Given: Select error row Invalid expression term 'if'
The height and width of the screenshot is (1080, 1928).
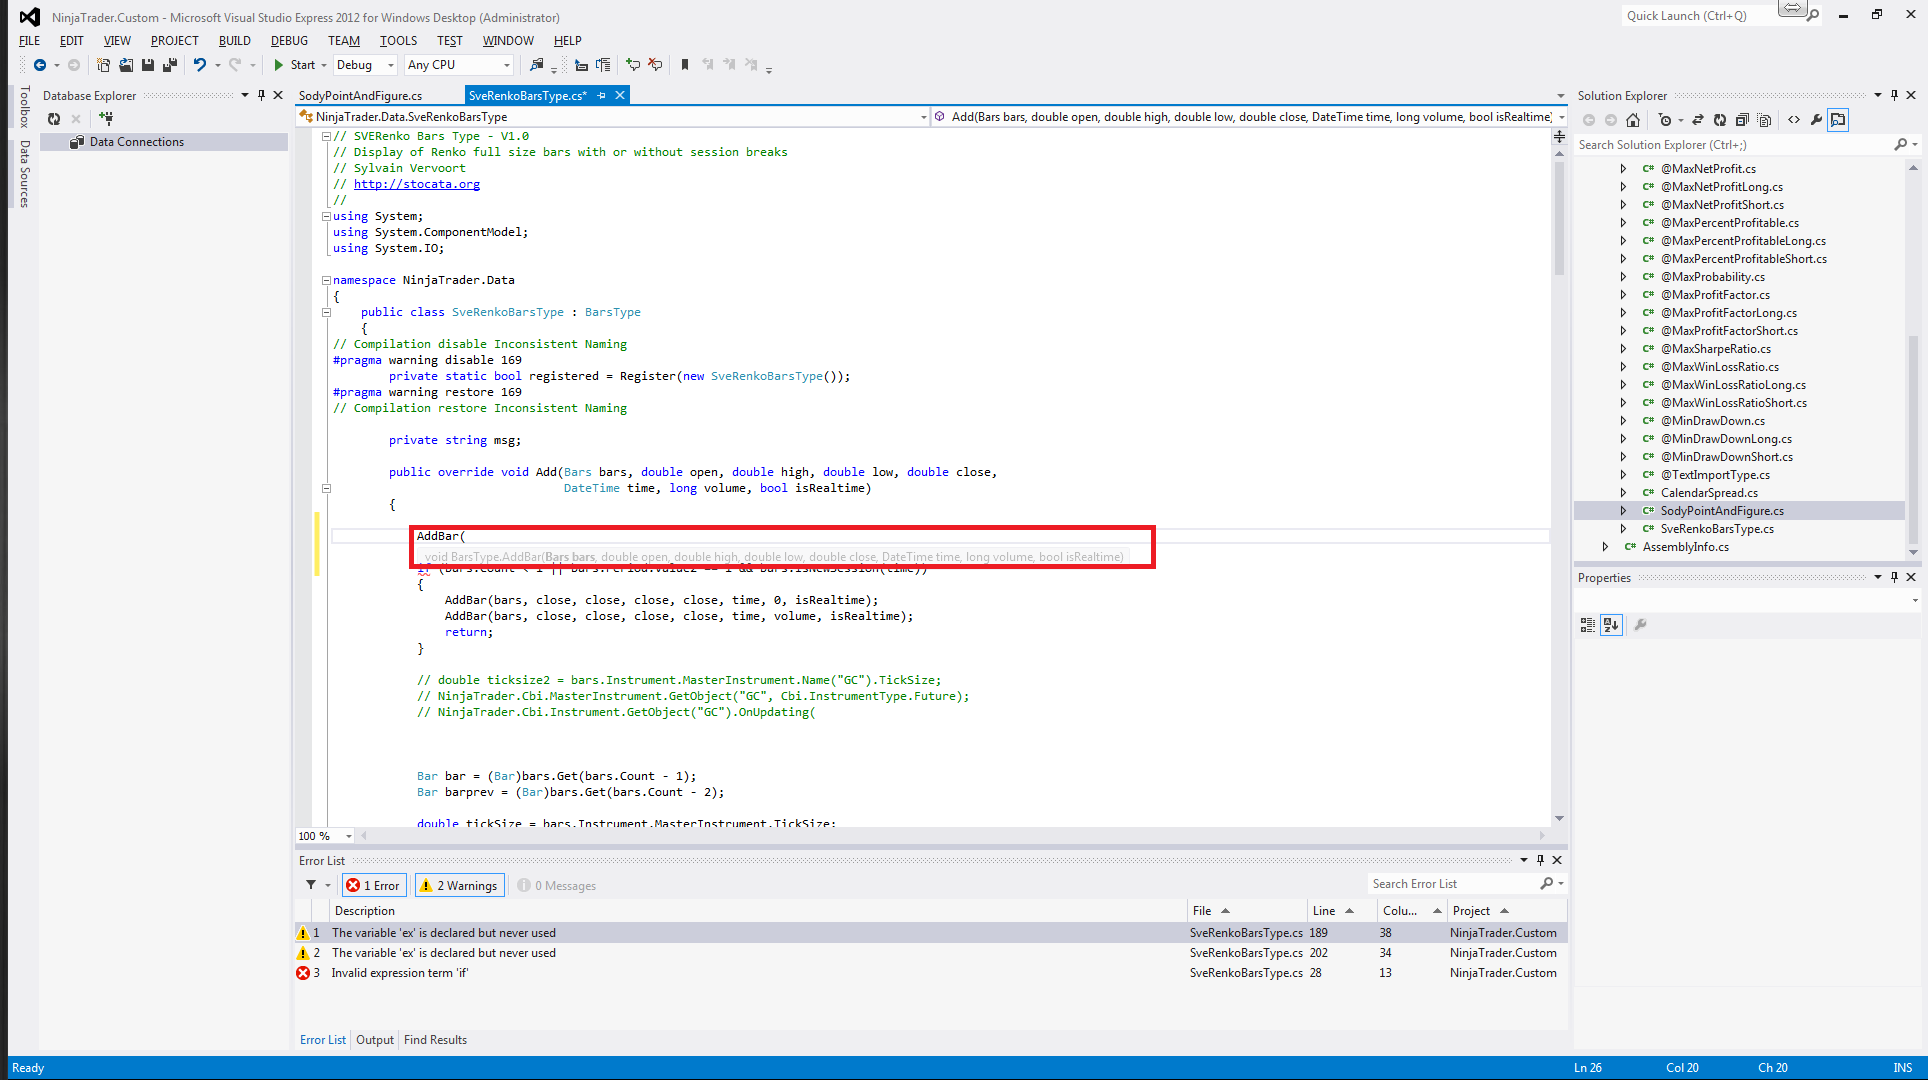Looking at the screenshot, I should [x=930, y=973].
